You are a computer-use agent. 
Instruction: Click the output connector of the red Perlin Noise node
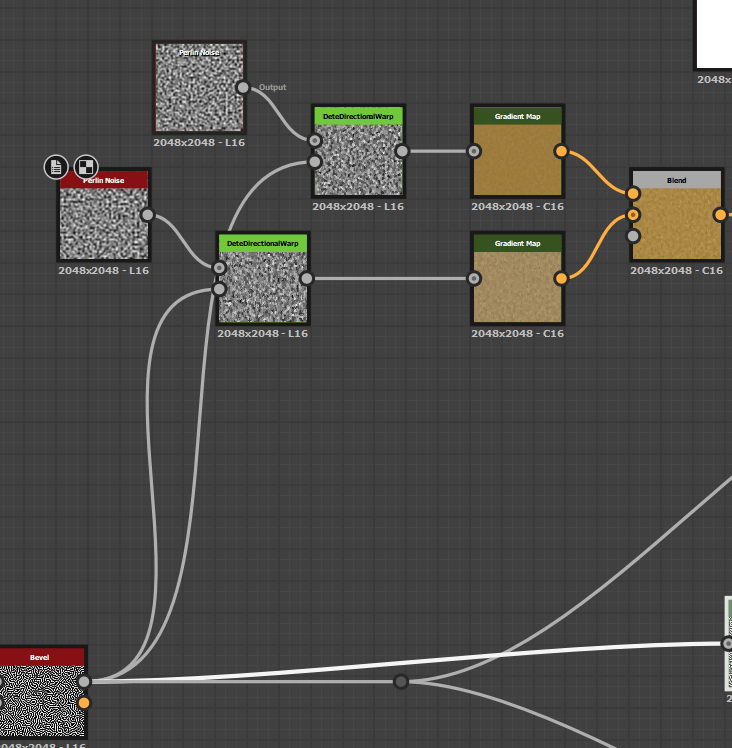point(148,215)
